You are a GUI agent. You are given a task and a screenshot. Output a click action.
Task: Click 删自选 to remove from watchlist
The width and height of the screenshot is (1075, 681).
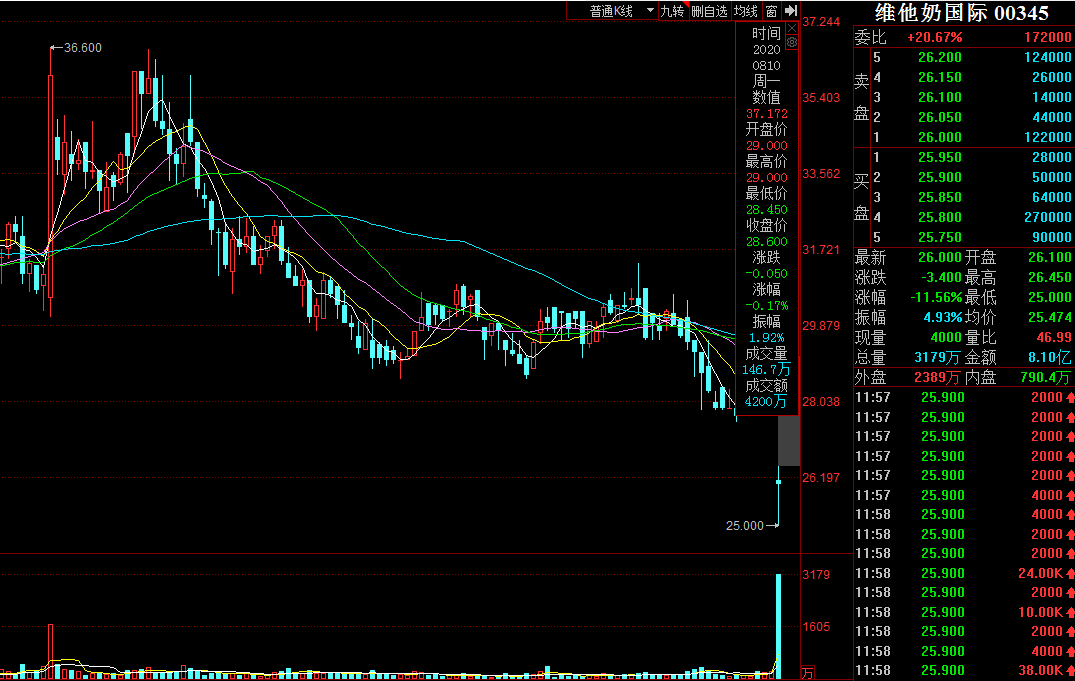(x=709, y=11)
